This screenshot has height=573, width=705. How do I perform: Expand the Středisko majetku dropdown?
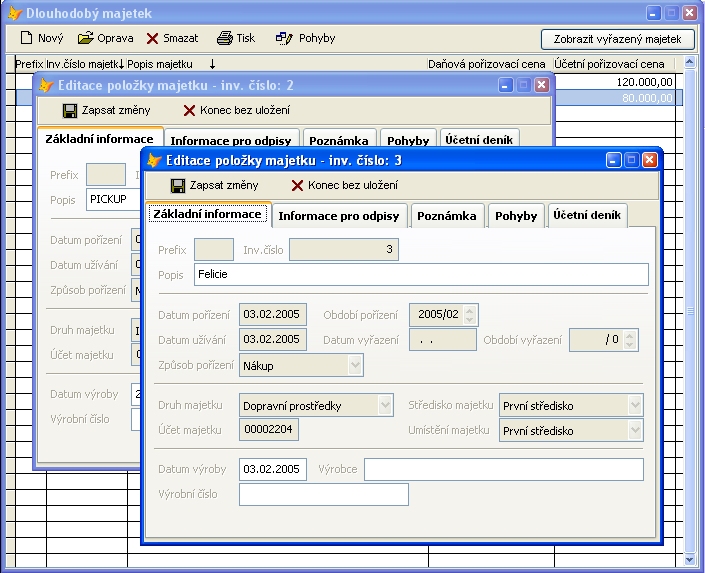pyautogui.click(x=634, y=405)
